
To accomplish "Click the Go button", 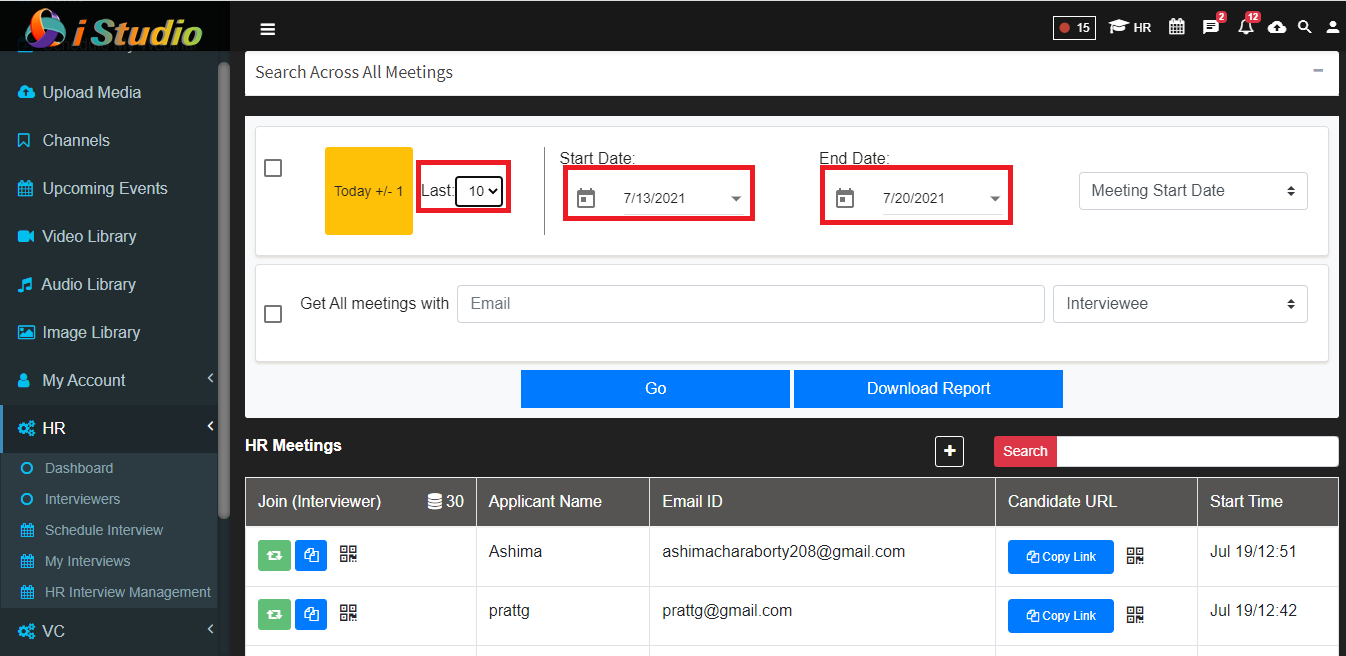I will (655, 389).
